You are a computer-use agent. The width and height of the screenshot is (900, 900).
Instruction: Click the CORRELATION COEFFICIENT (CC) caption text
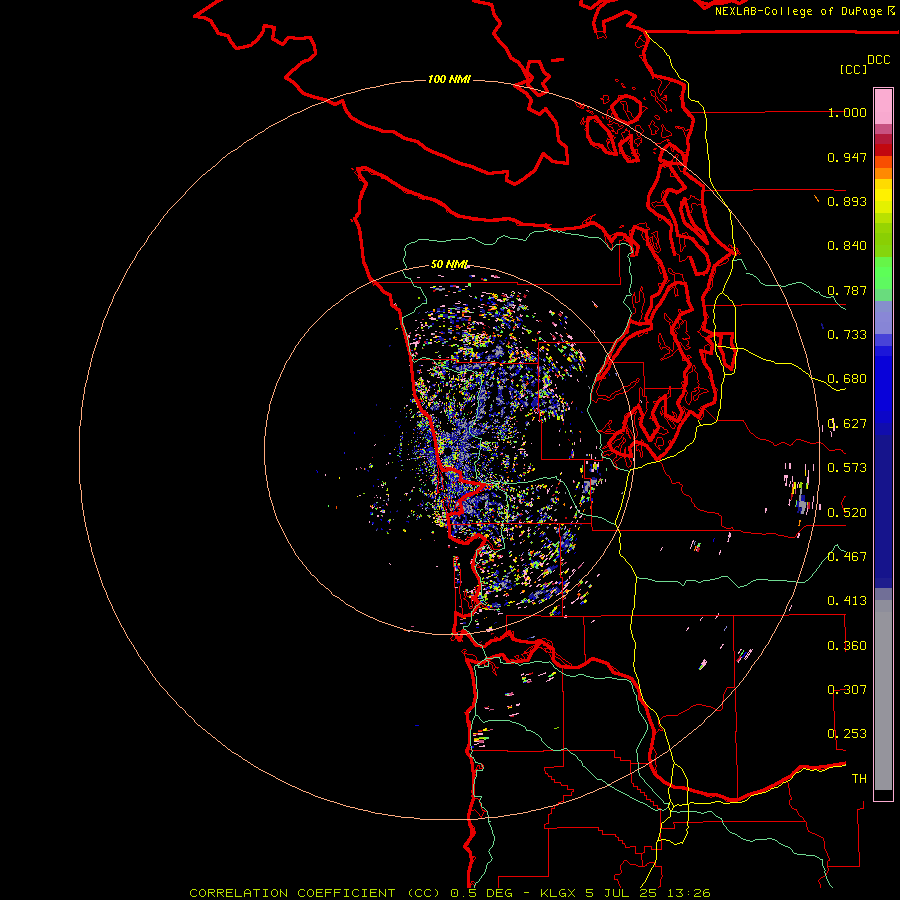tap(315, 893)
